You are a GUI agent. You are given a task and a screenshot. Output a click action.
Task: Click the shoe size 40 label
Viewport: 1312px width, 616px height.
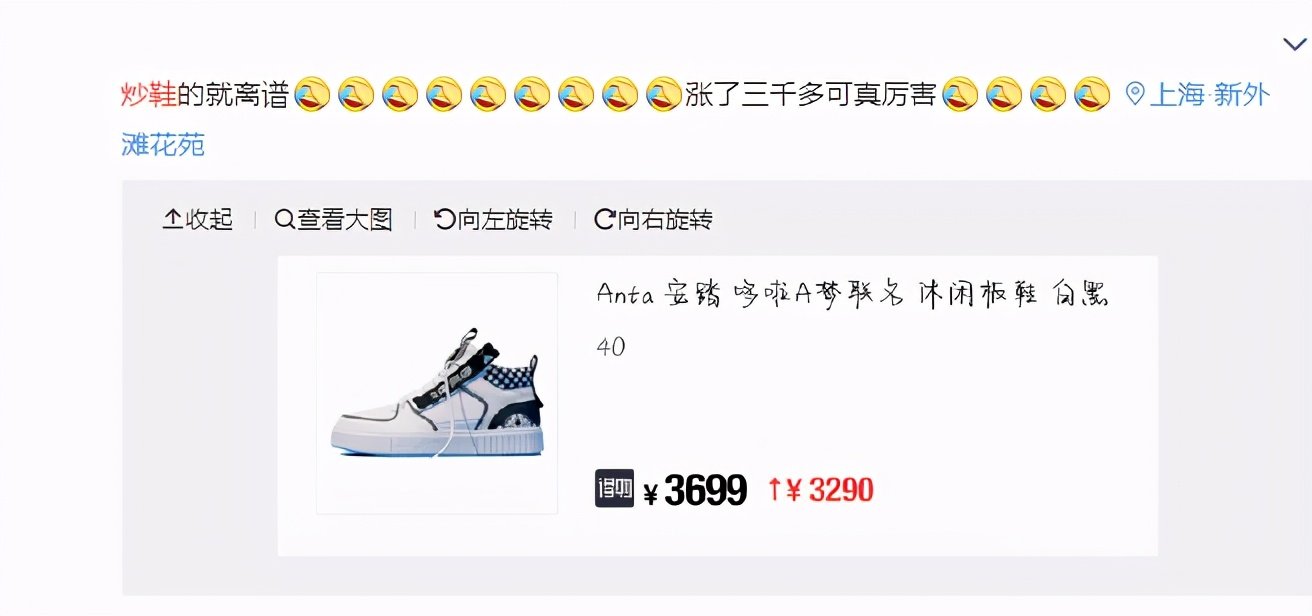pyautogui.click(x=611, y=347)
